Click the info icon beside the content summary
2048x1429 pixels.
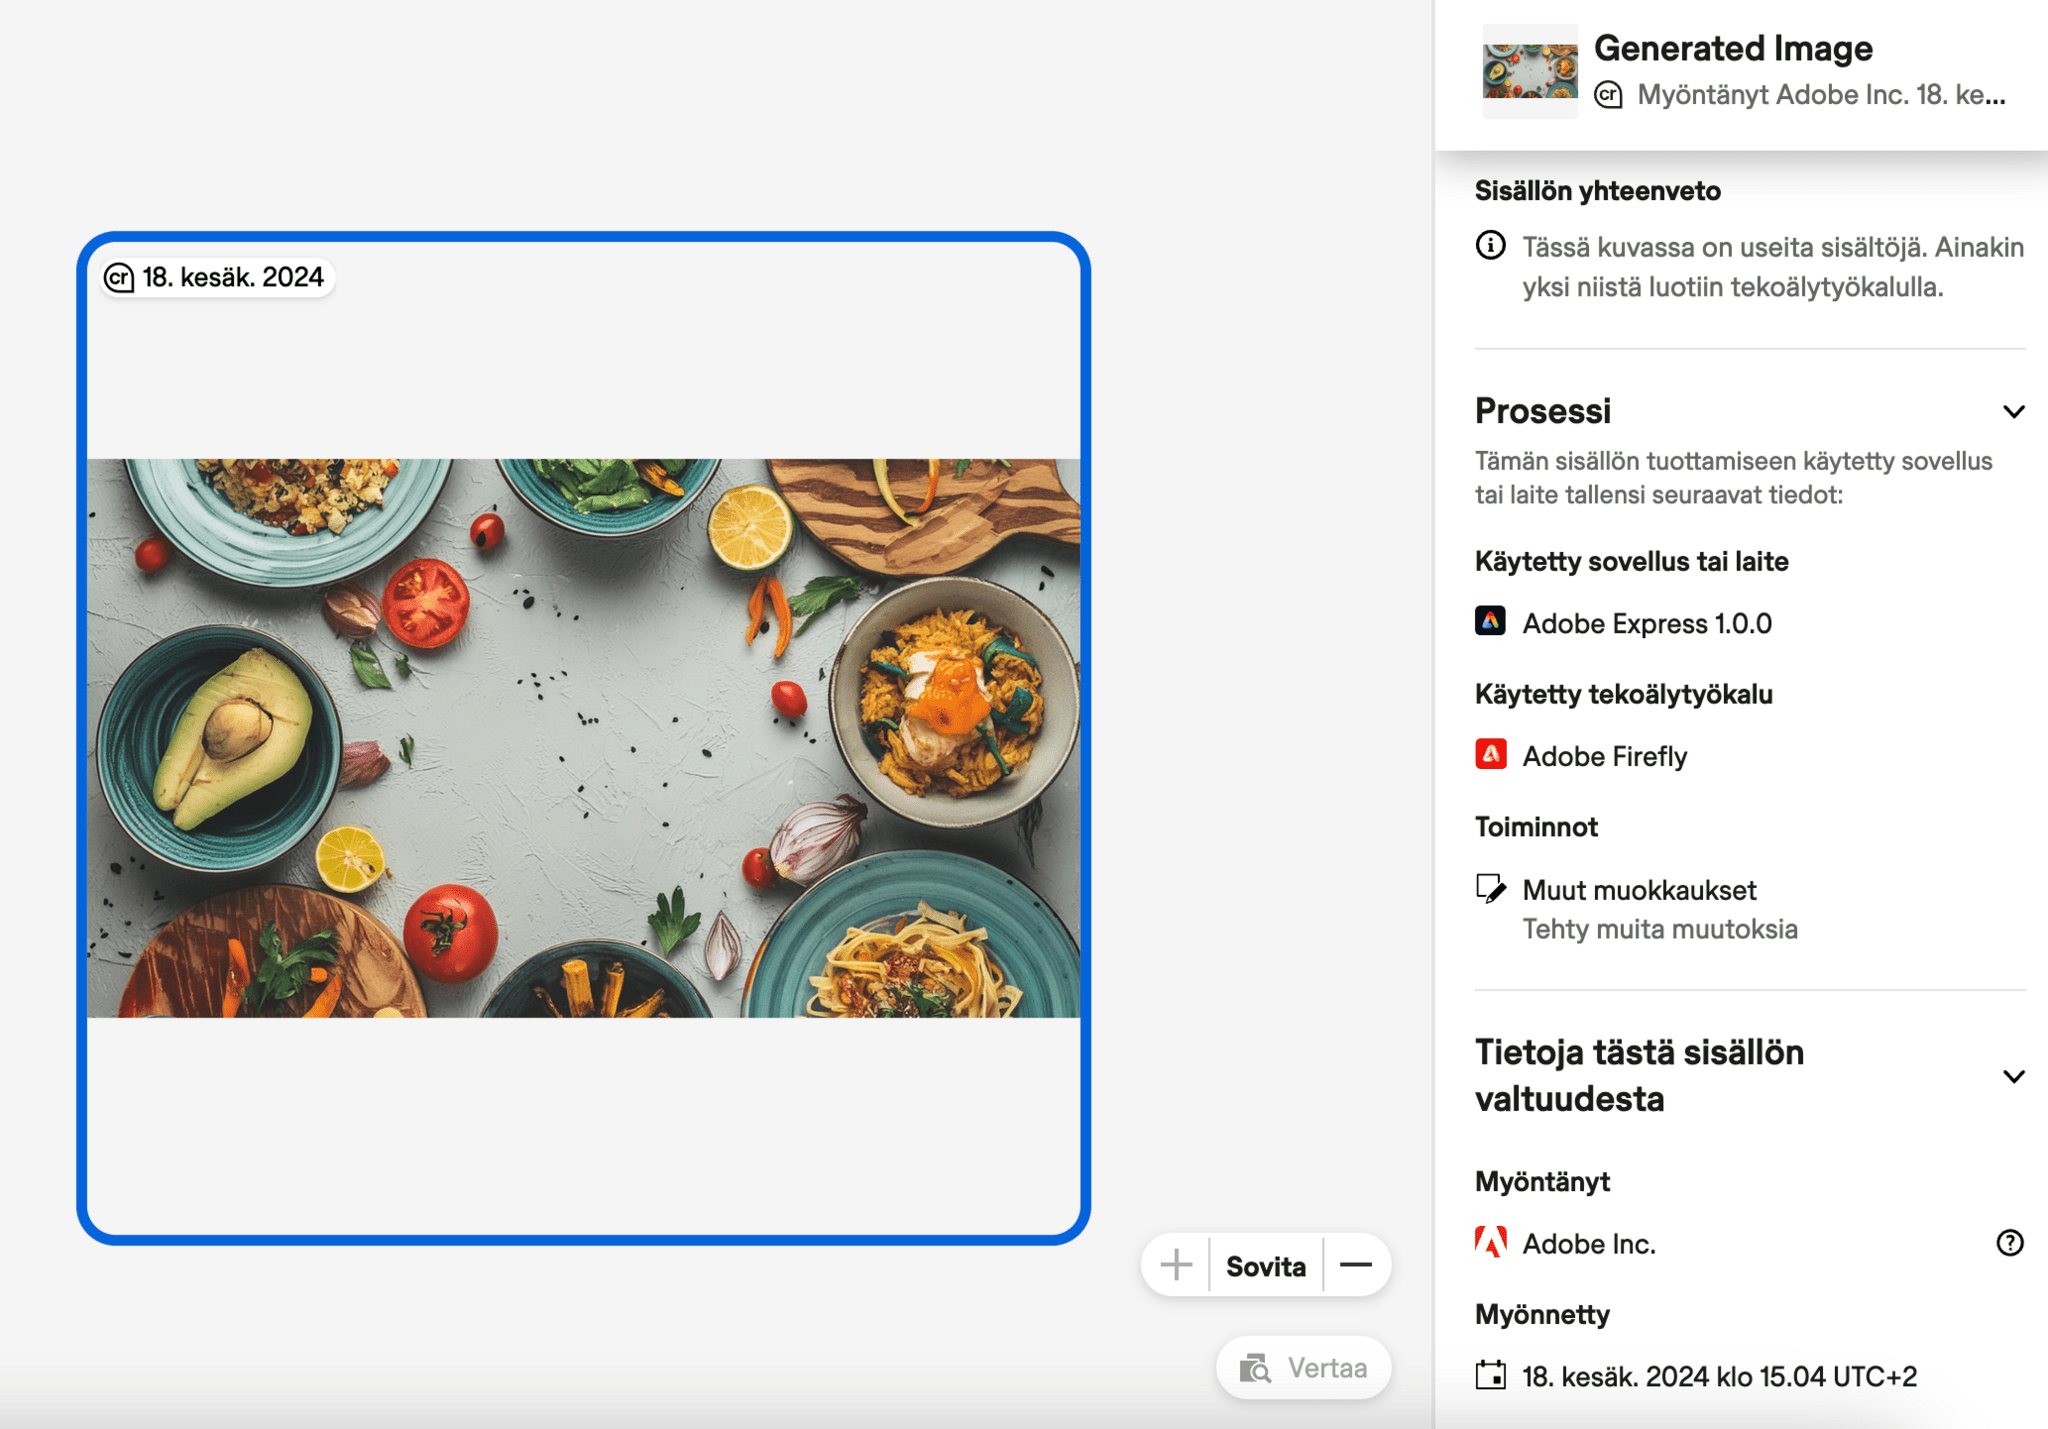[x=1490, y=245]
